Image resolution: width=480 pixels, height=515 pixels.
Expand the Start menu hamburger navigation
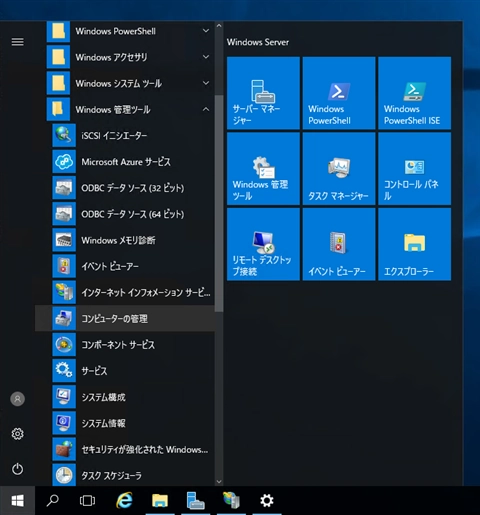pos(18,42)
